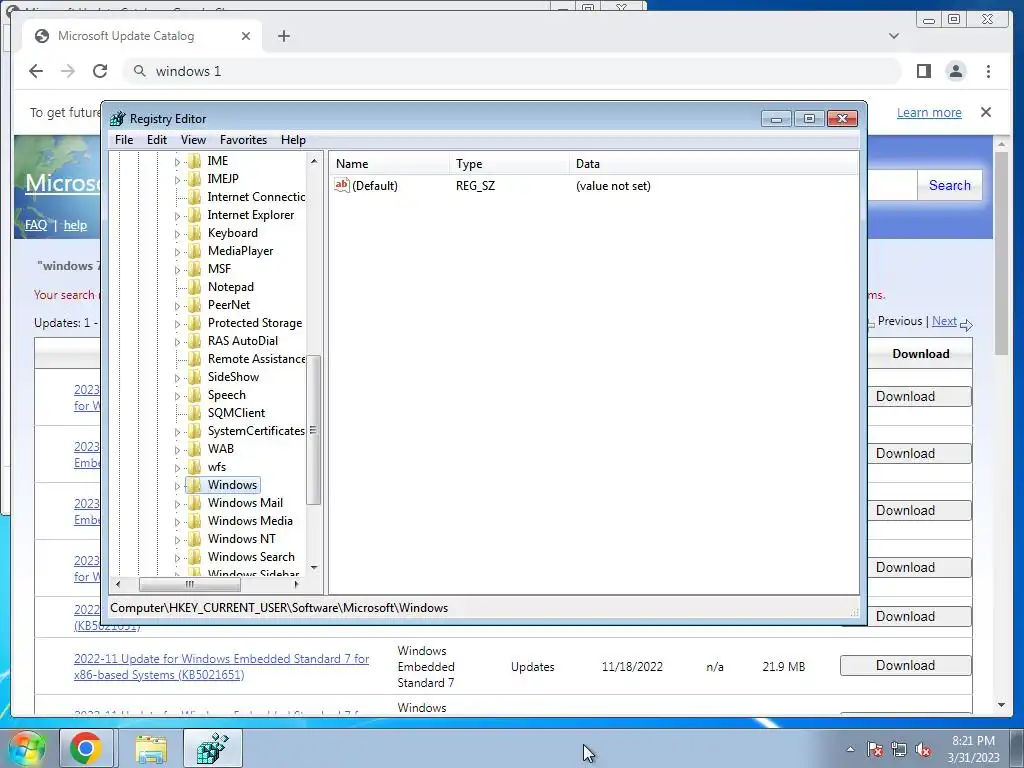The image size is (1024, 768).
Task: Sort values by the Type column header
Action: (x=509, y=164)
